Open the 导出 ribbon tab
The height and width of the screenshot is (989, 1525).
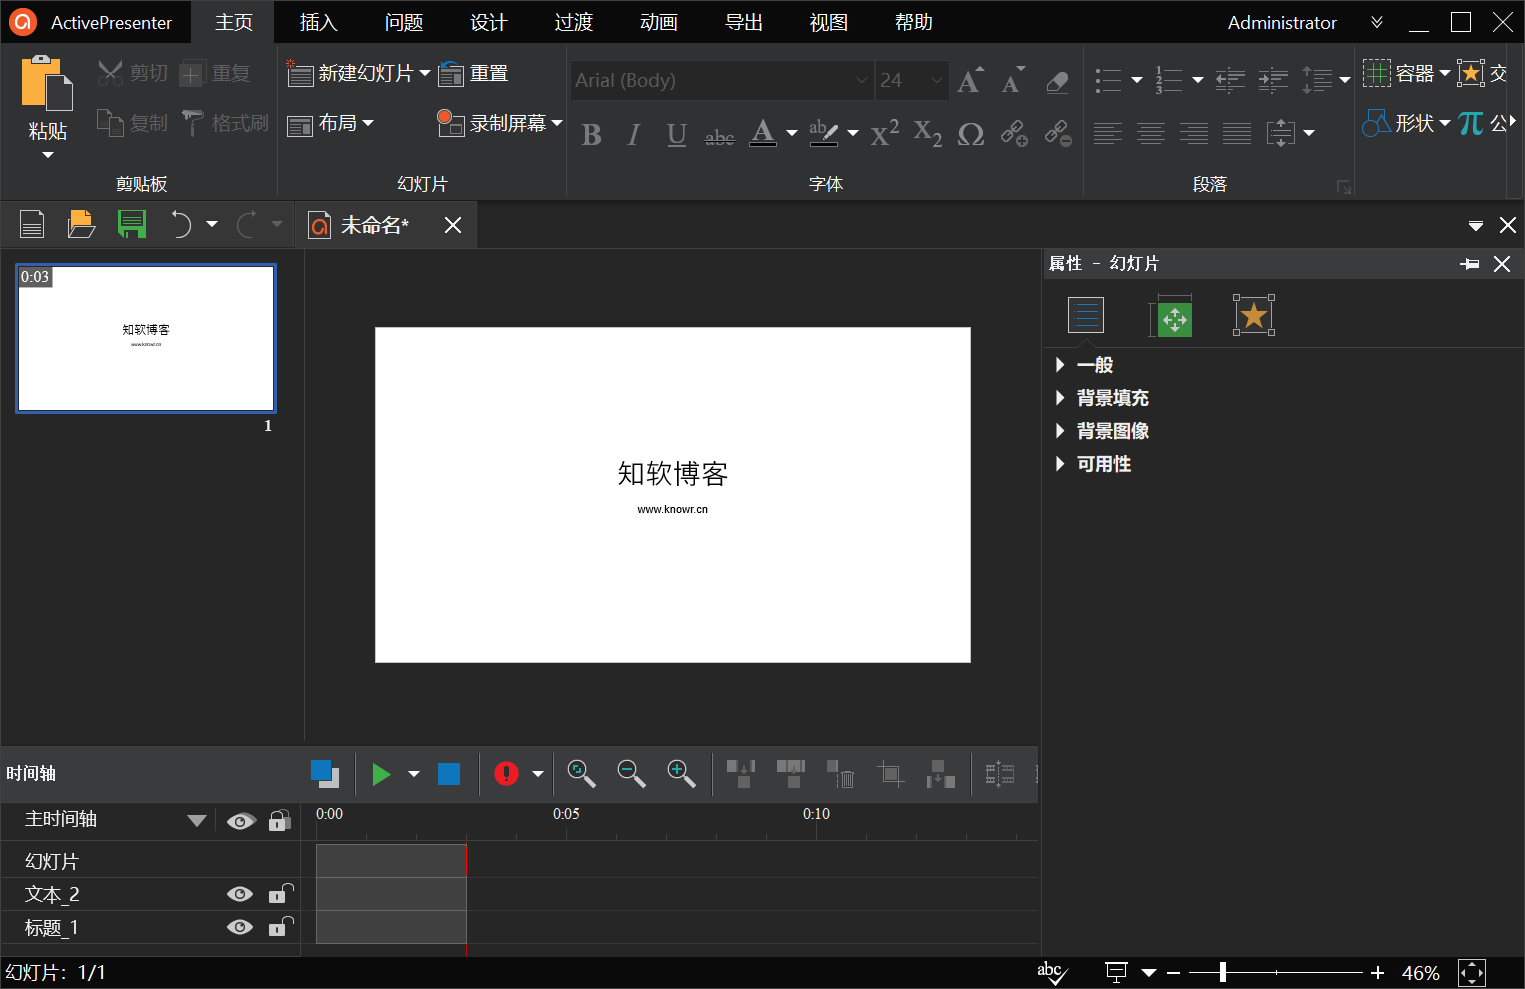[x=744, y=22]
